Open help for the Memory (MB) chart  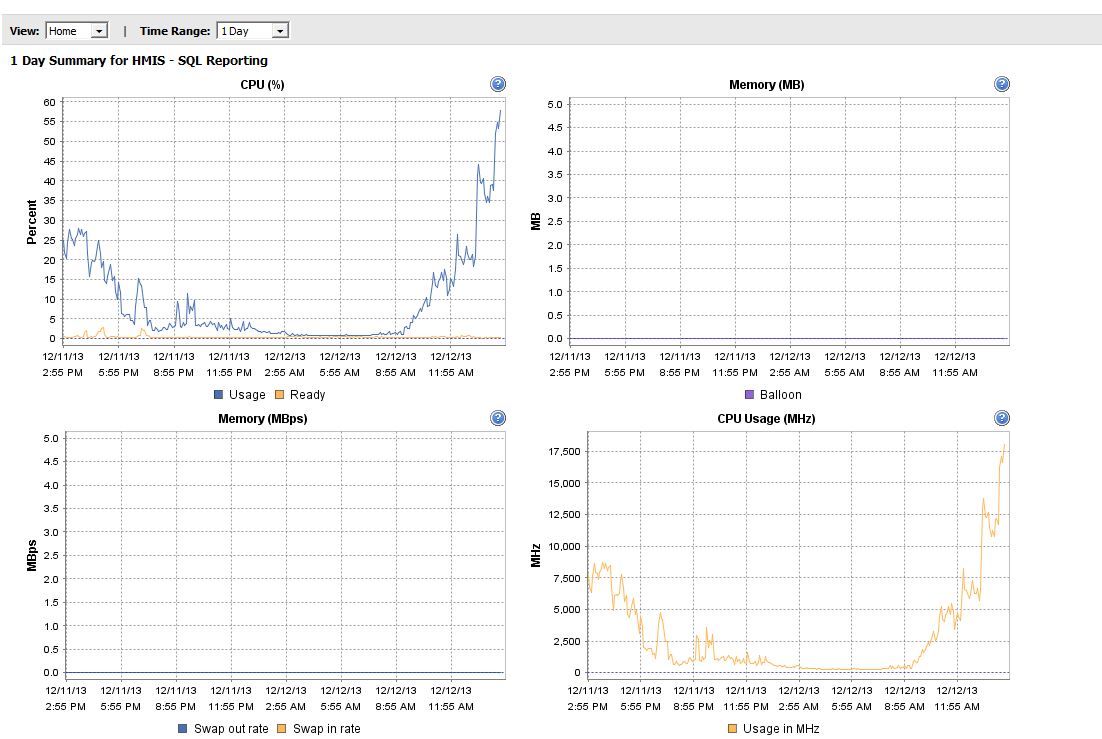1002,84
